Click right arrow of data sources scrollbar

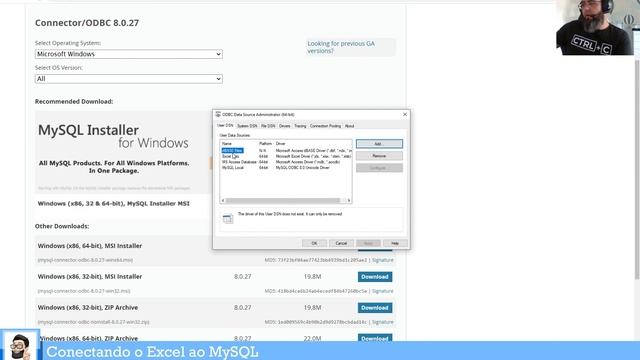point(349,200)
